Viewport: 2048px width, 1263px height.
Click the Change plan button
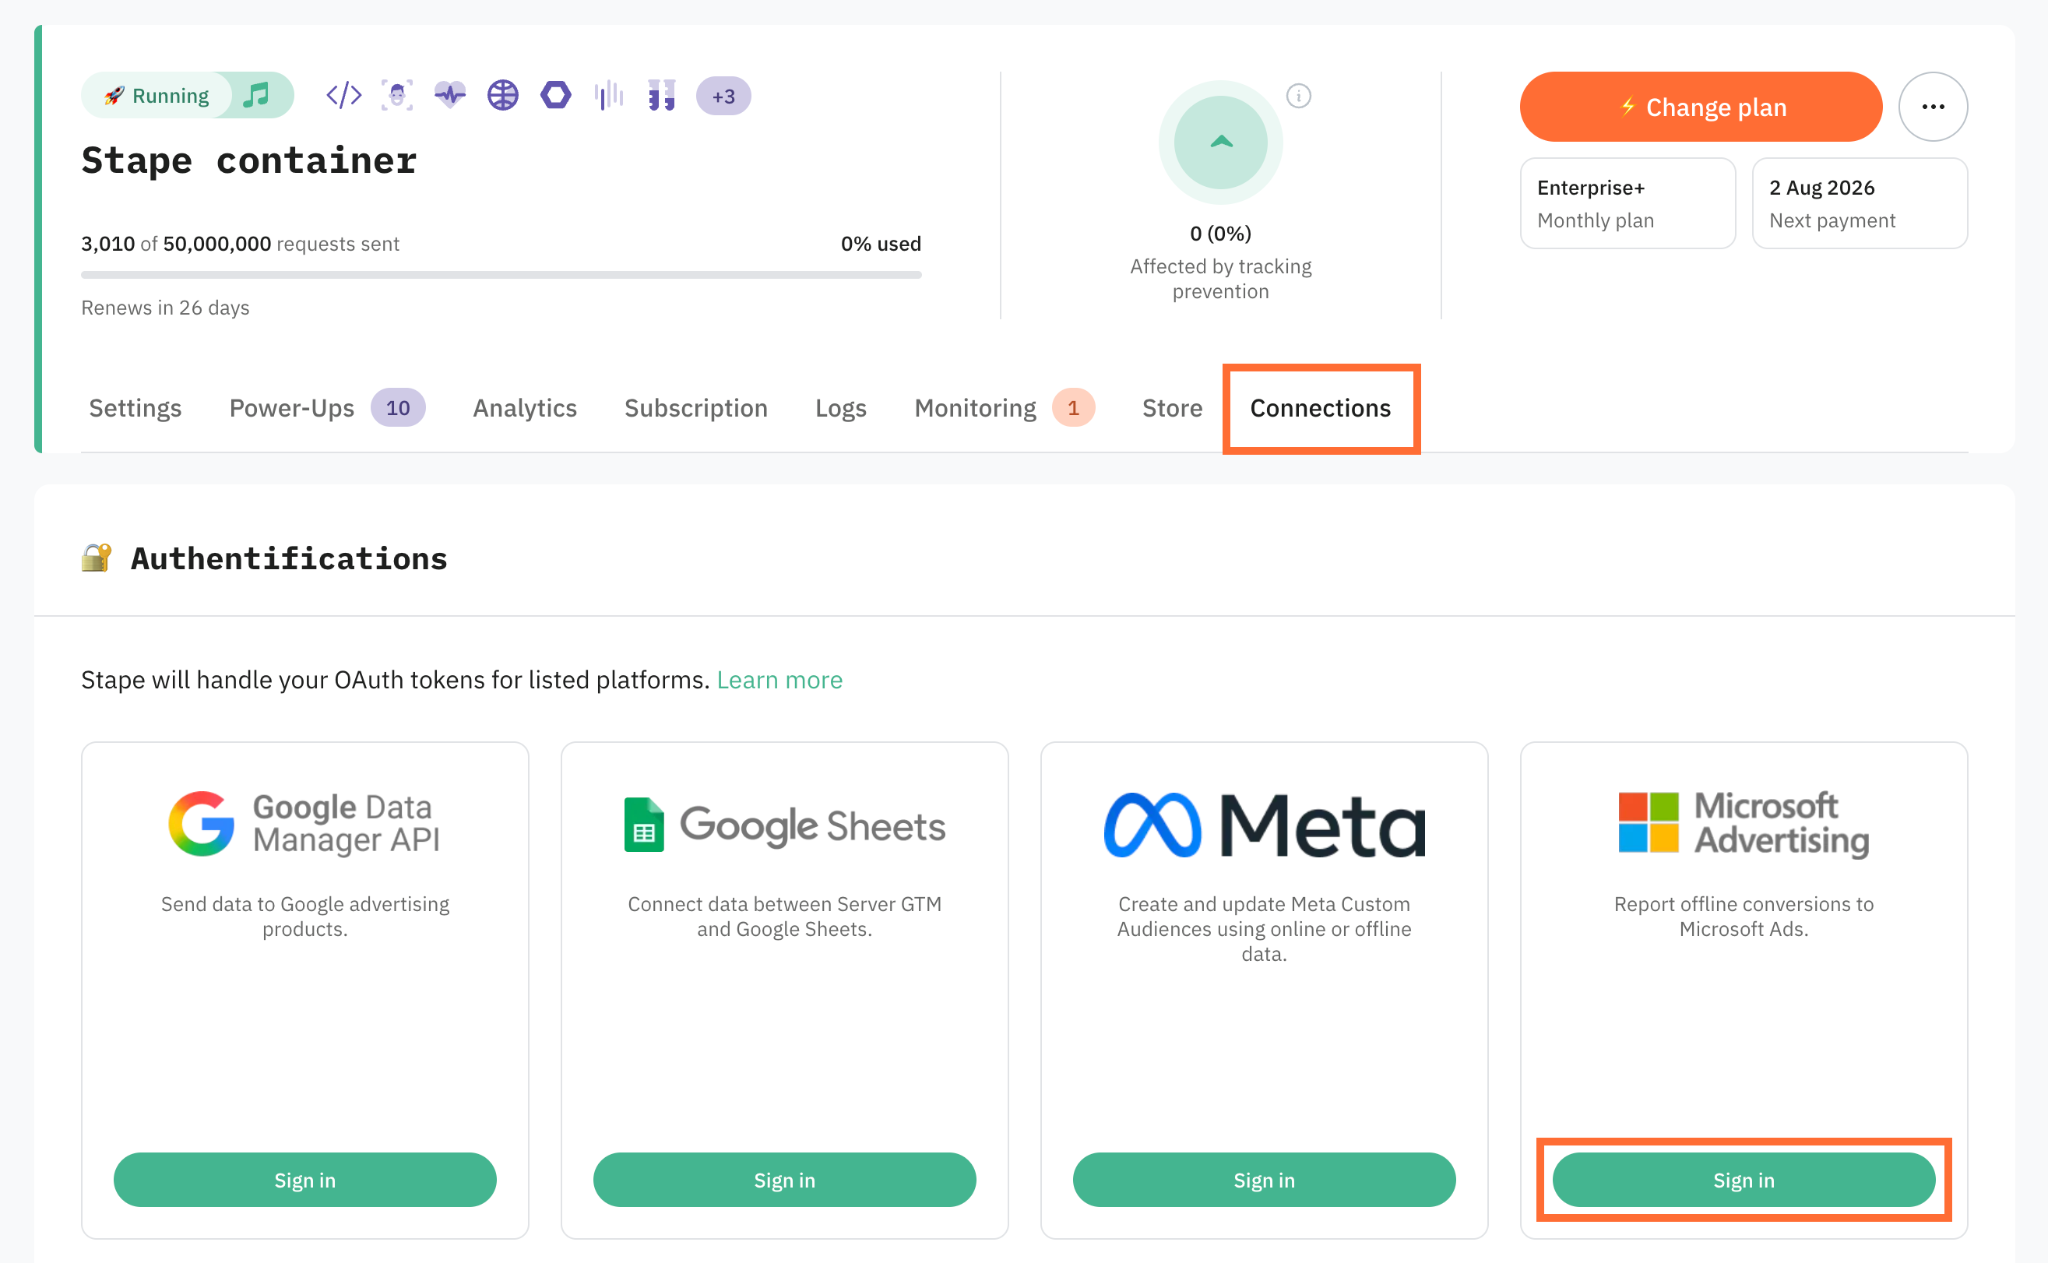(1701, 107)
